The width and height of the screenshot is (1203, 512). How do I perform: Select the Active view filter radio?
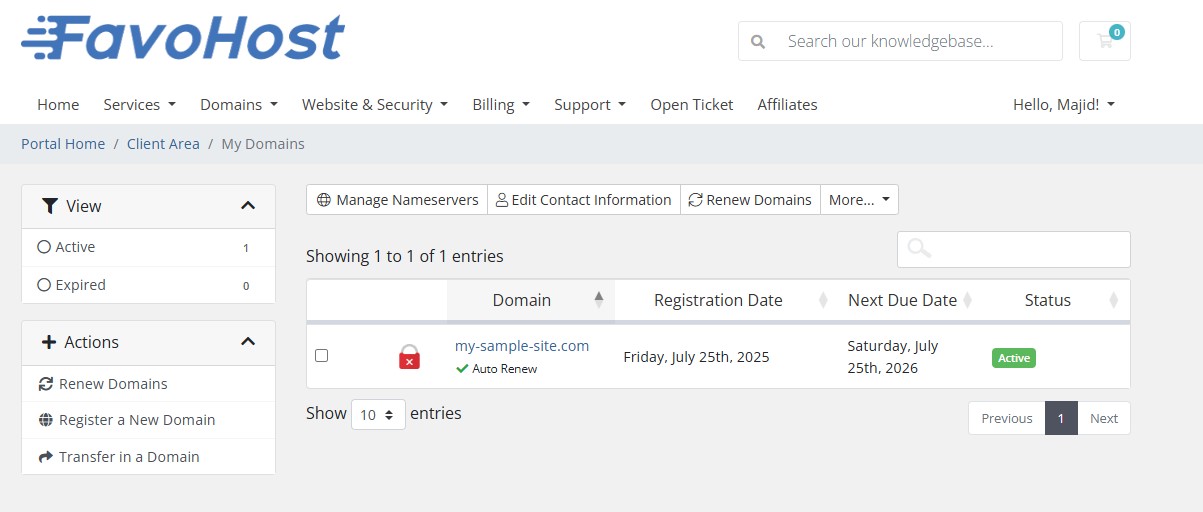coord(43,247)
